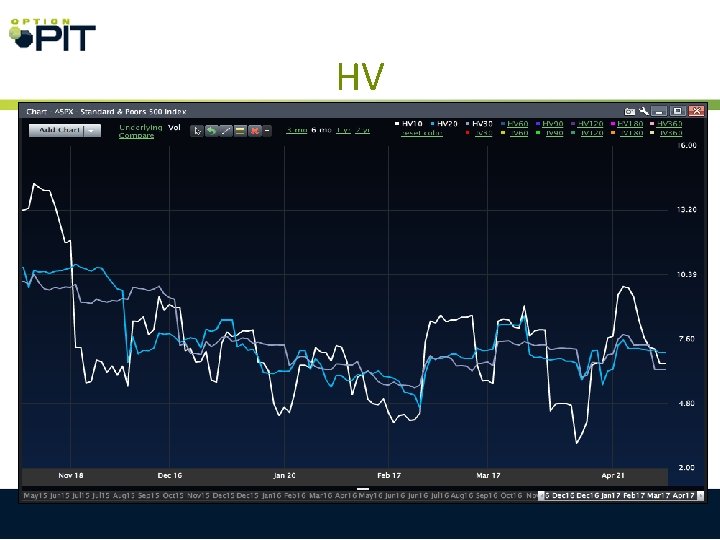Set time range to 2 yr
720x540 pixels.
coord(362,130)
